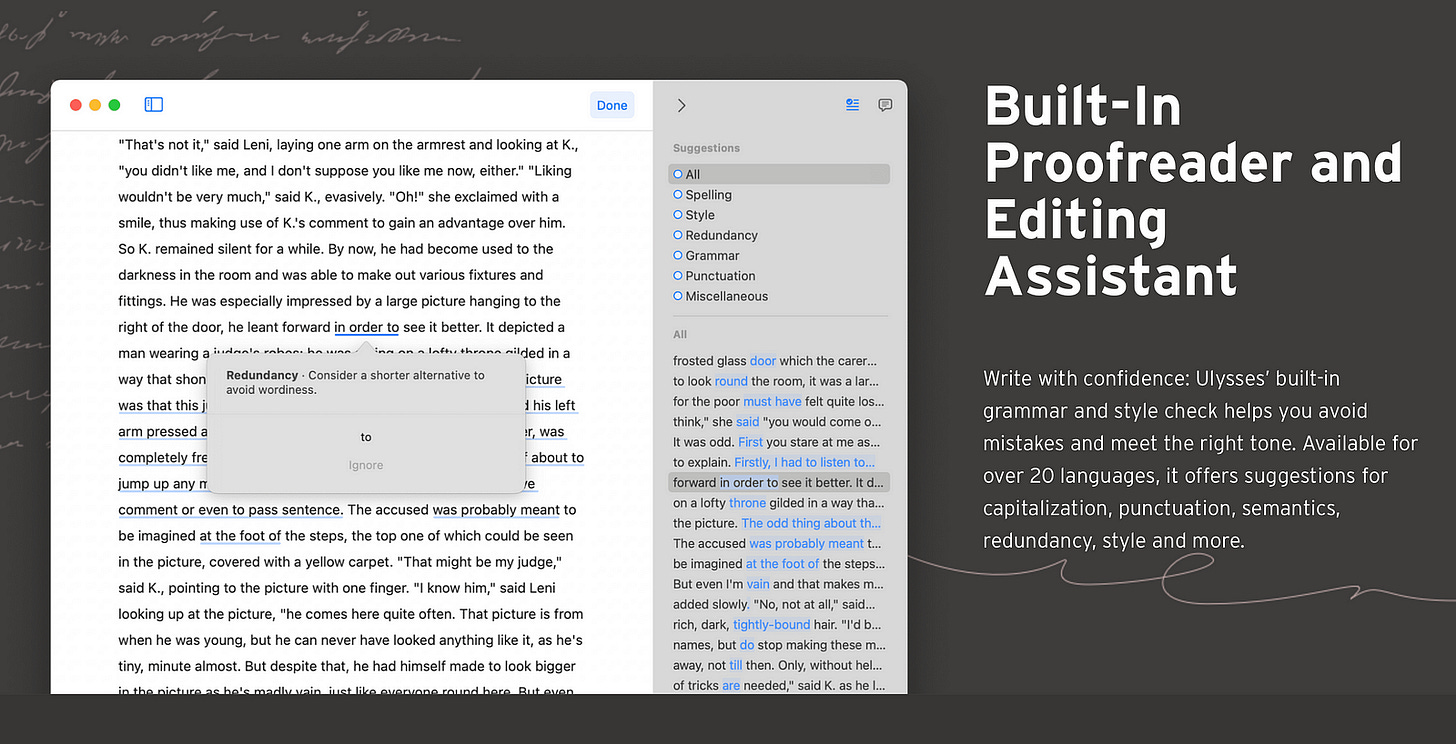The image size is (1456, 744).
Task: Click the red close window button
Action: tap(76, 105)
